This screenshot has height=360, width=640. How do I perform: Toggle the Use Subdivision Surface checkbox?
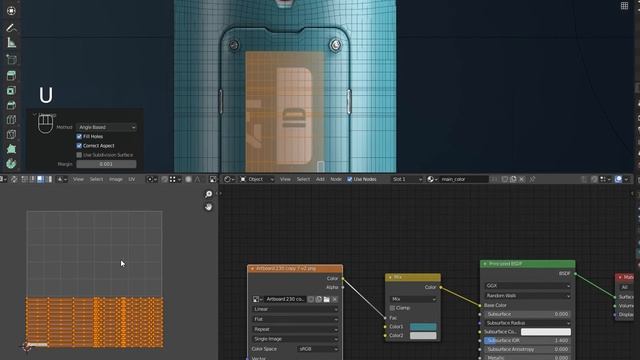79,155
